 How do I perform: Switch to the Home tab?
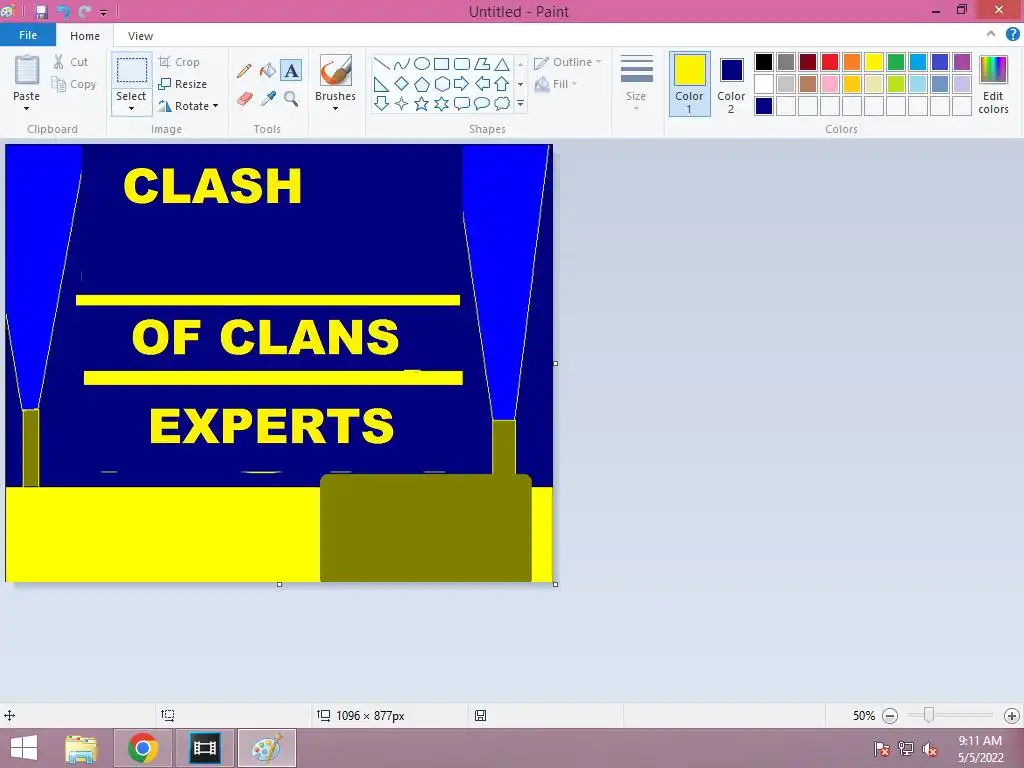pyautogui.click(x=85, y=36)
